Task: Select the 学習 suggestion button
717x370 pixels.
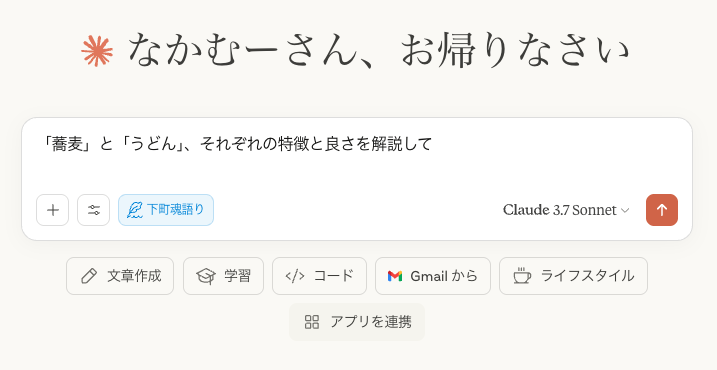Action: pos(224,276)
